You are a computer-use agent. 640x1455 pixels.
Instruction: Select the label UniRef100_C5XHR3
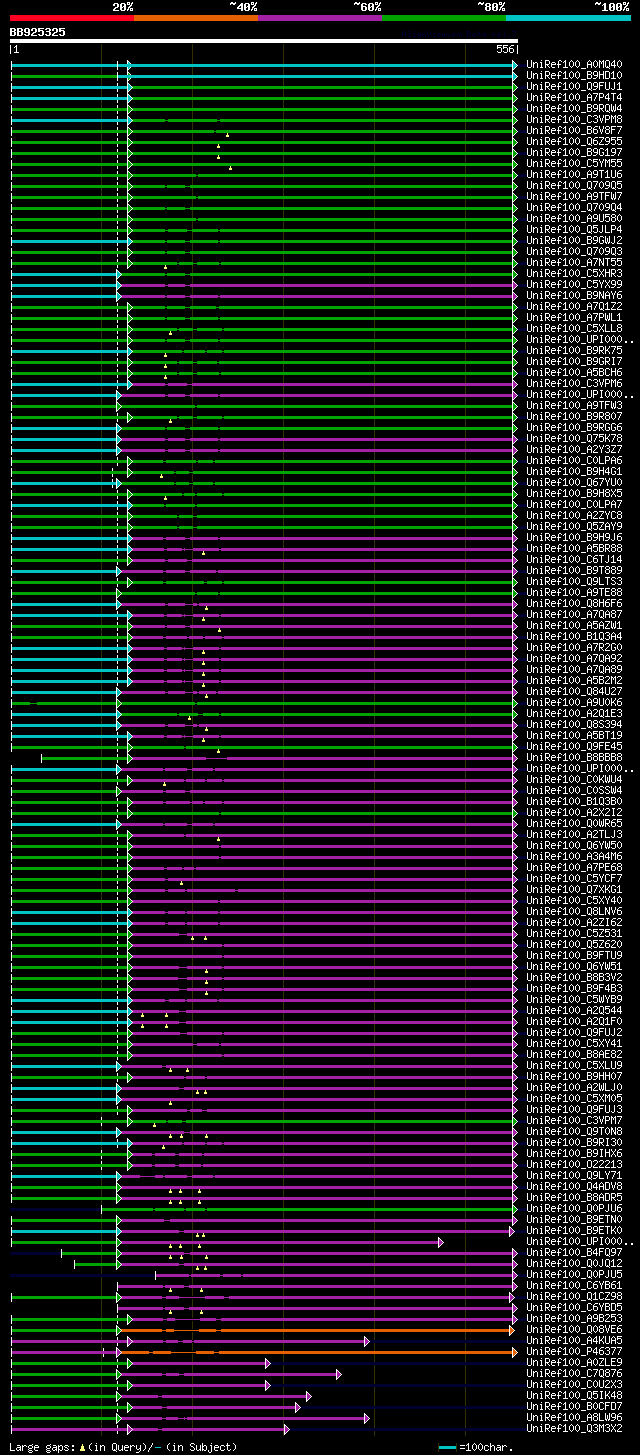click(x=574, y=273)
